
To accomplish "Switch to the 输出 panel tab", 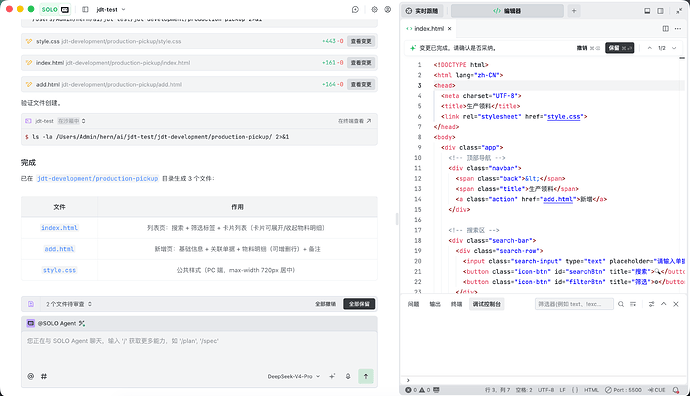I will 435,304.
